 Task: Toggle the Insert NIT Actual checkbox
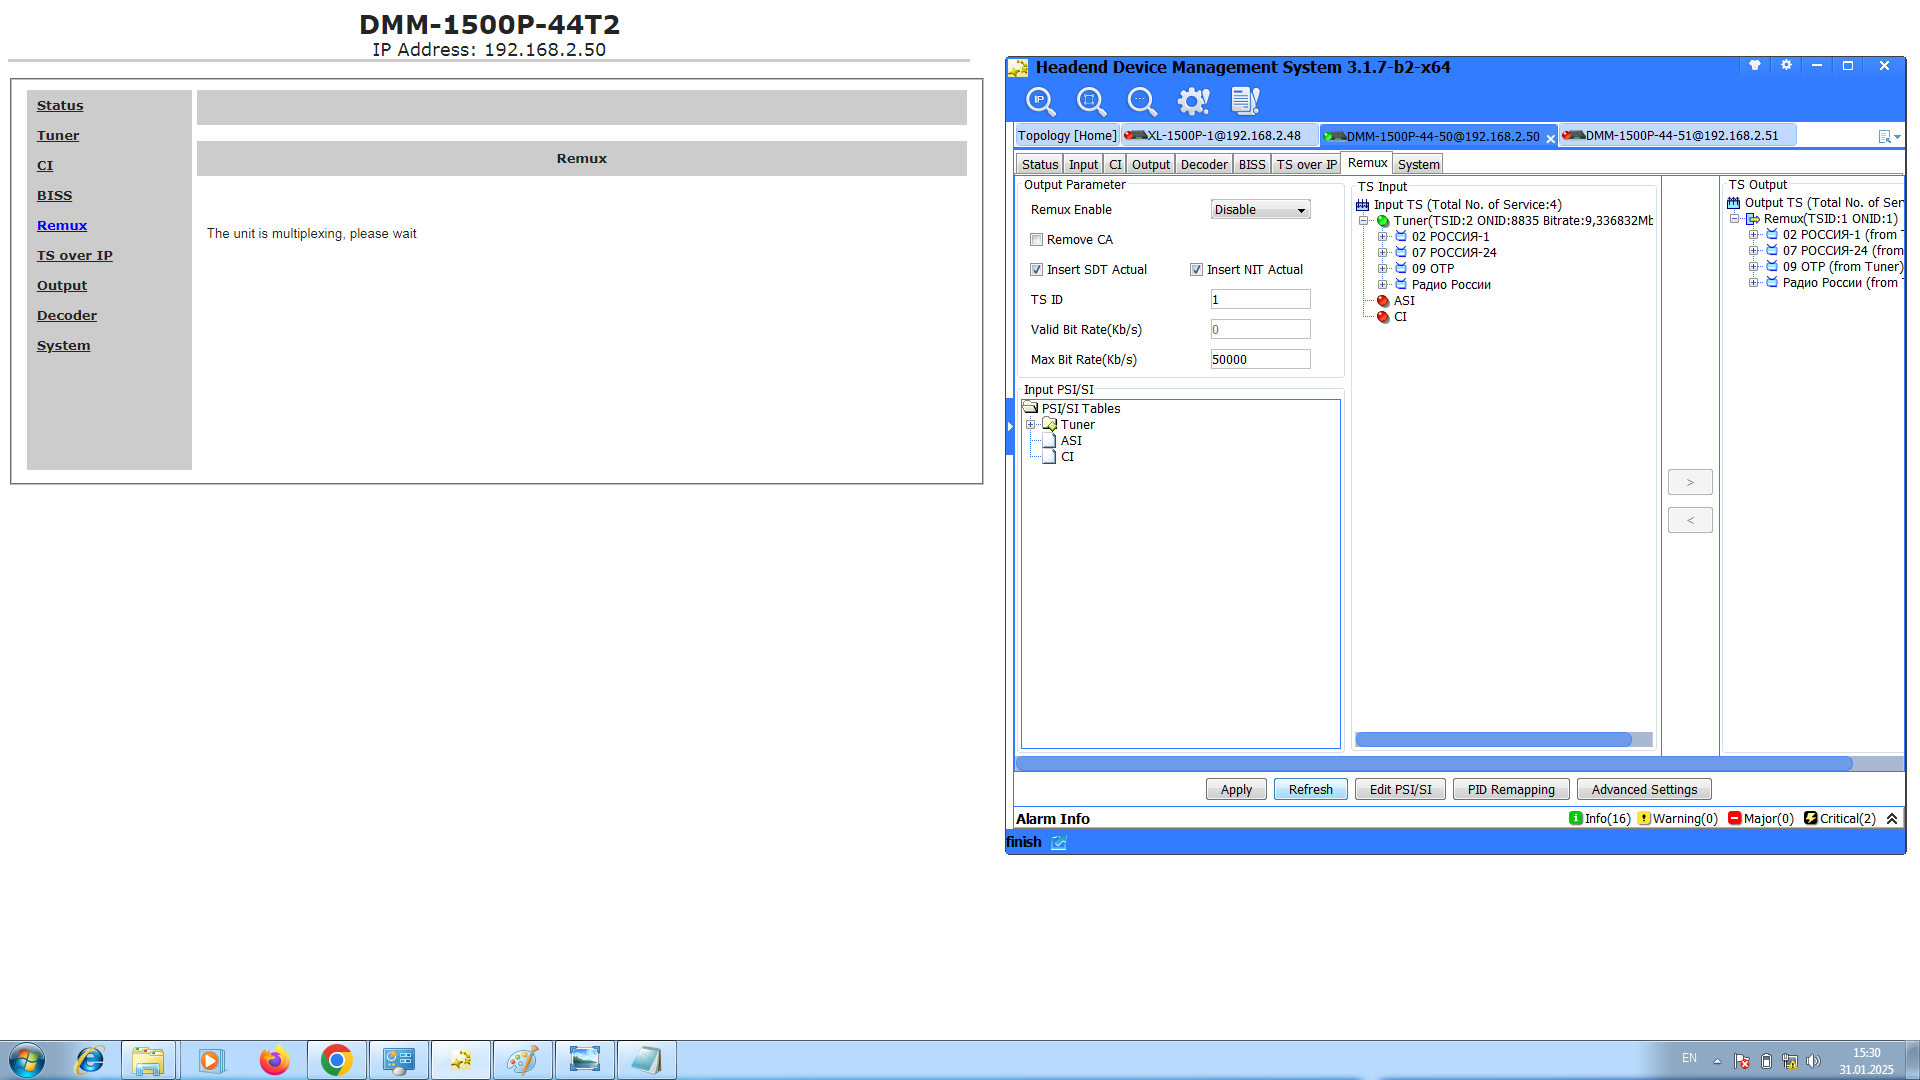click(1196, 270)
